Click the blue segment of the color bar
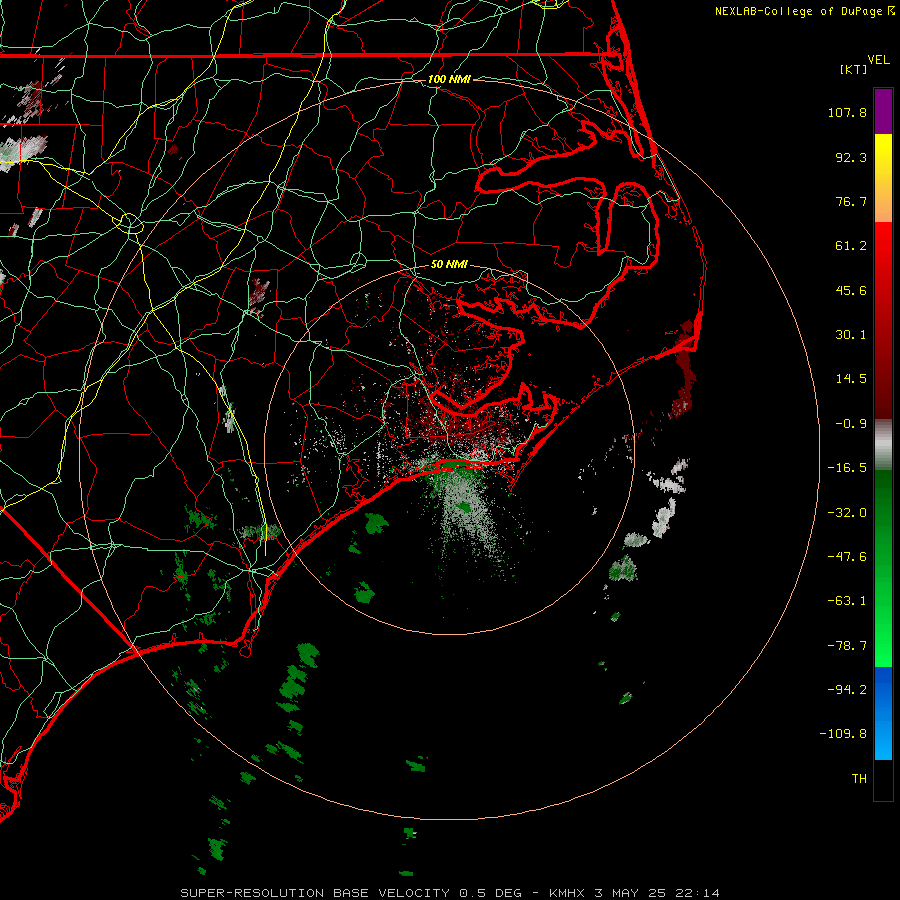The width and height of the screenshot is (900, 900). [883, 713]
